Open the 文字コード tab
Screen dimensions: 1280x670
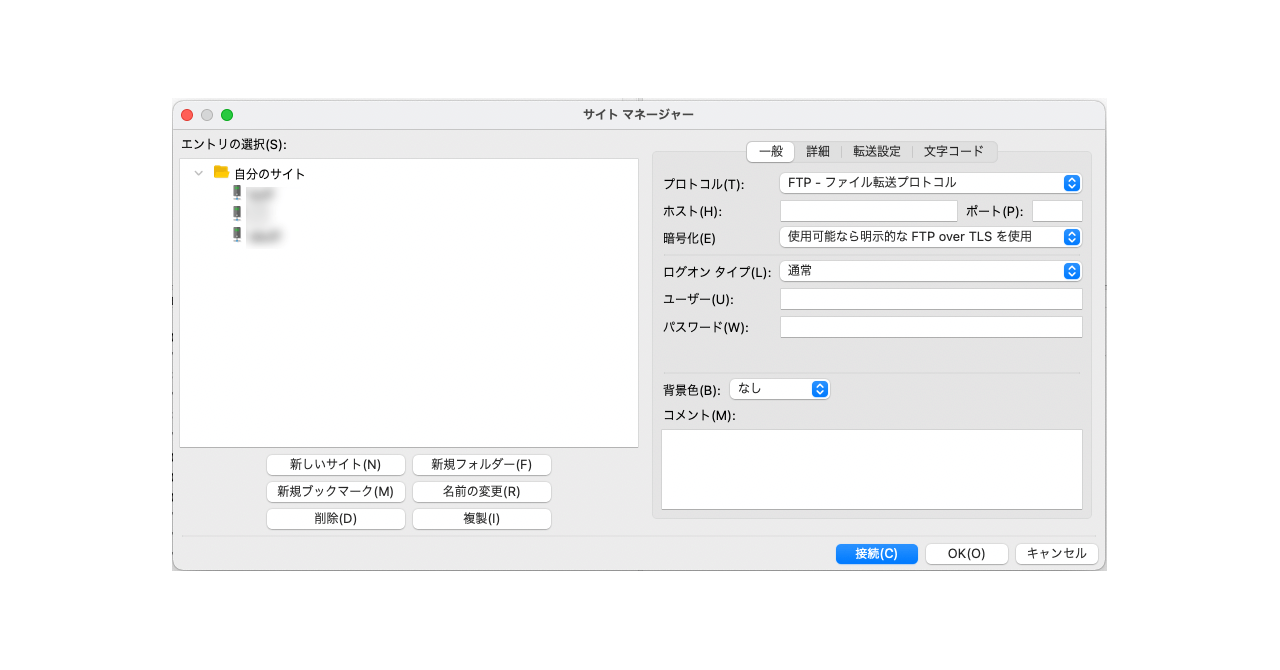(953, 152)
